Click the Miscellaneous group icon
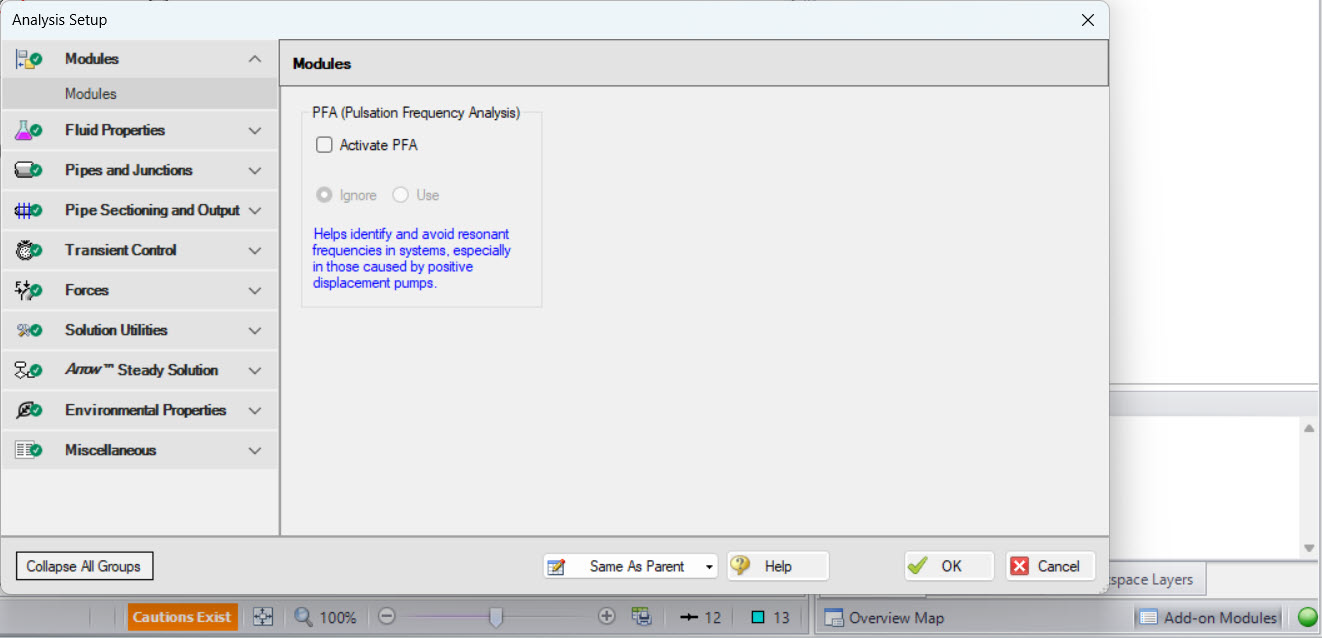1322x638 pixels. click(x=28, y=450)
